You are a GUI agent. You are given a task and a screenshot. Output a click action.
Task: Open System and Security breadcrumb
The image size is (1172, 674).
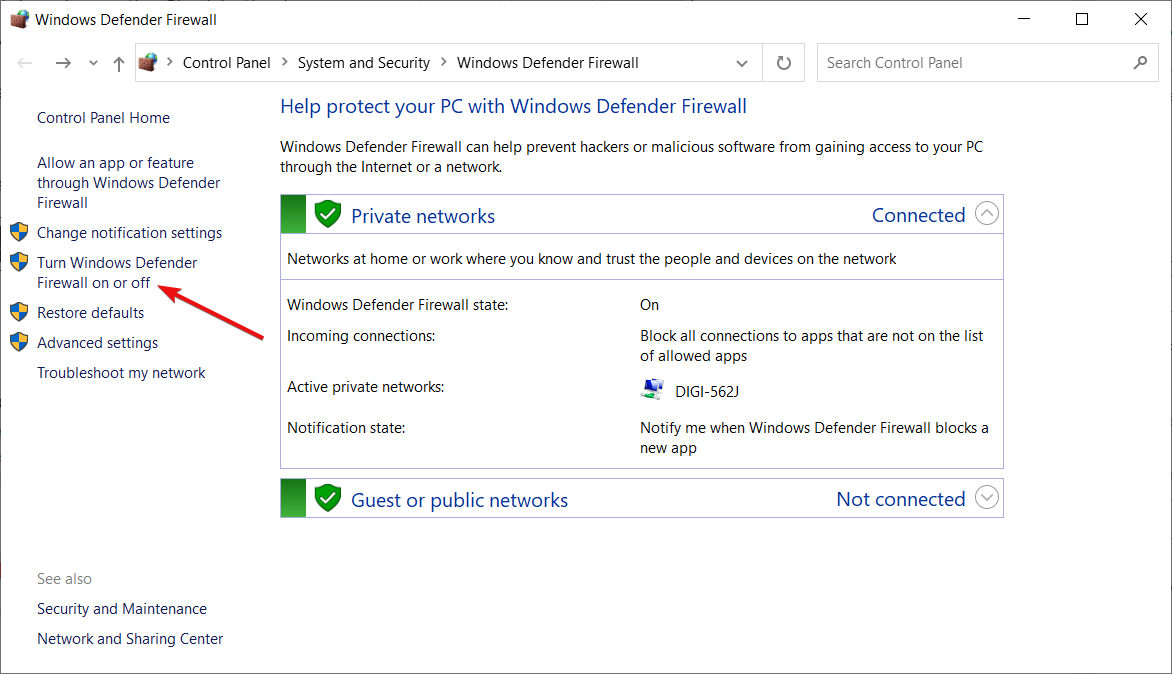[x=364, y=63]
